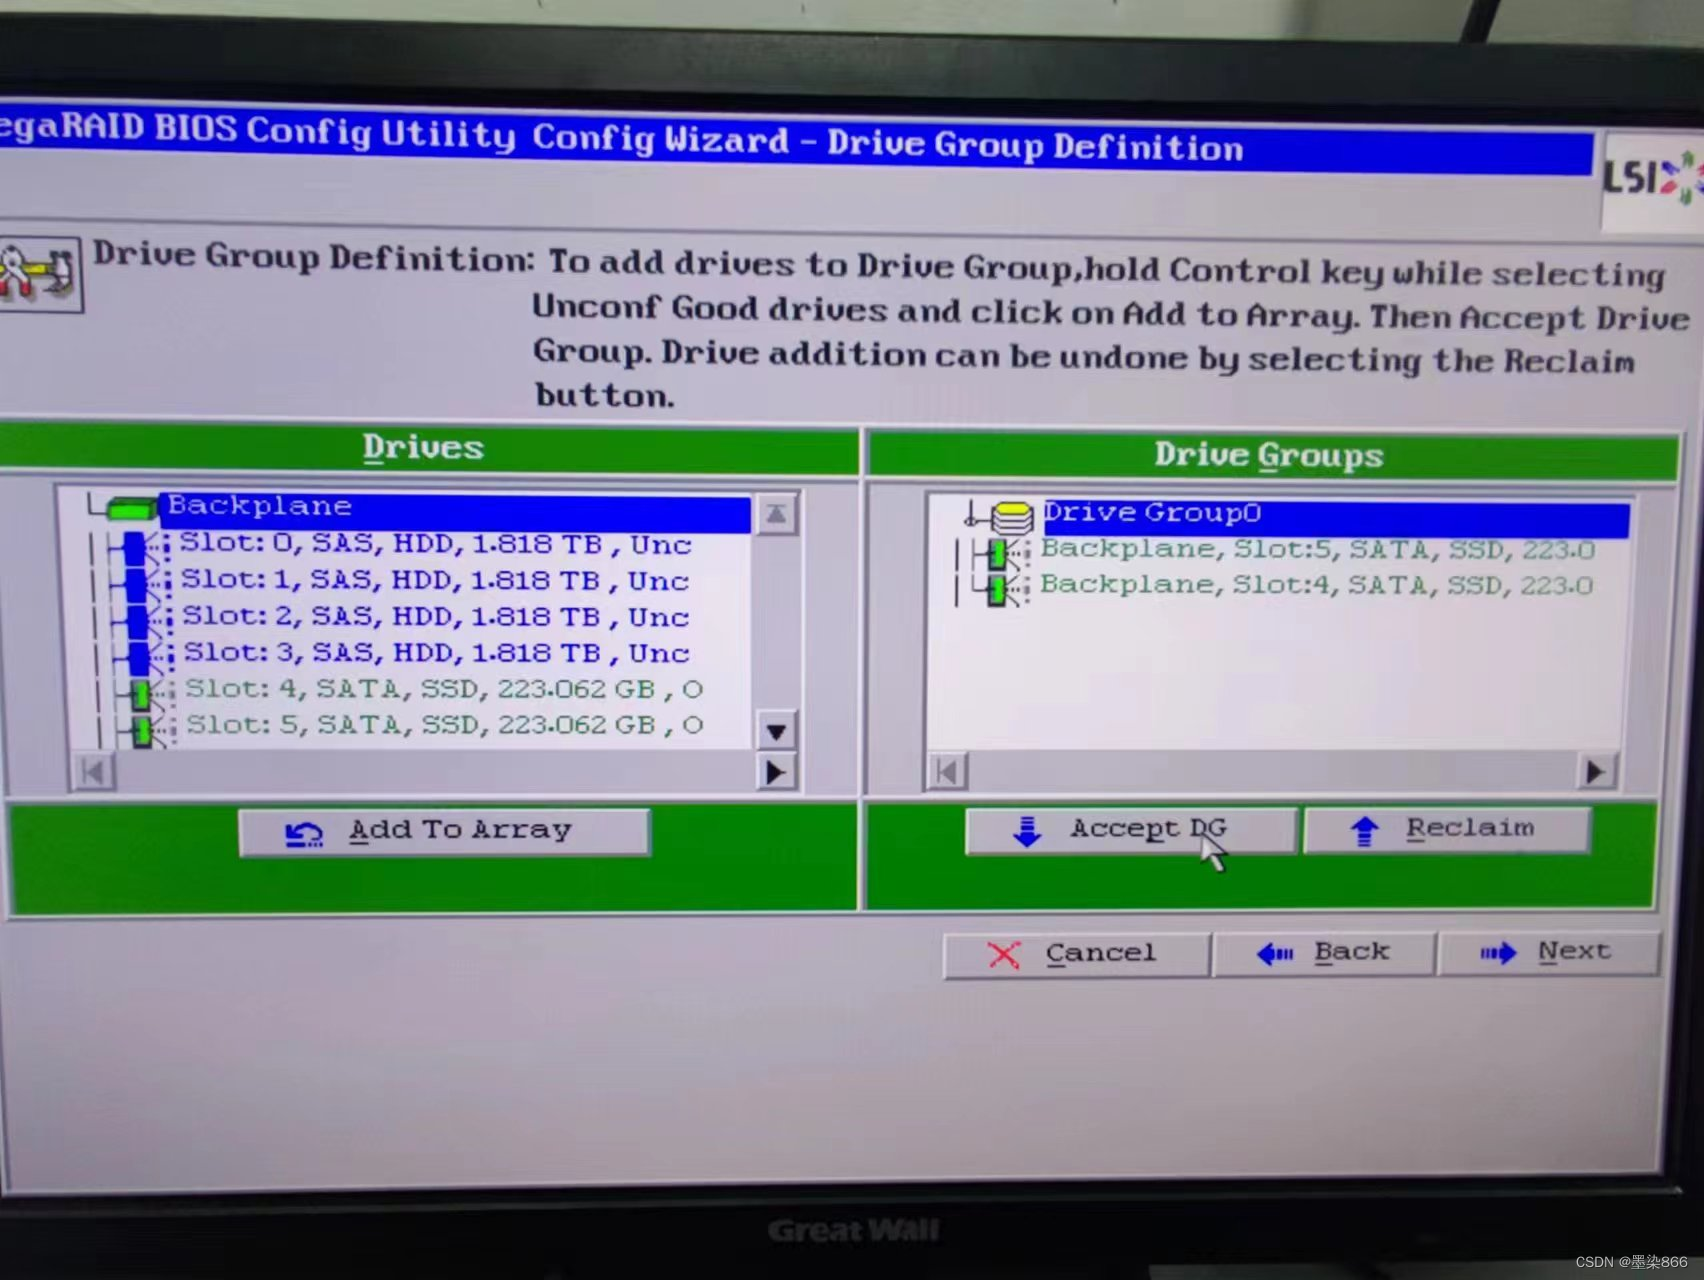This screenshot has height=1280, width=1704.
Task: Go Back to previous wizard step
Action: [1324, 953]
